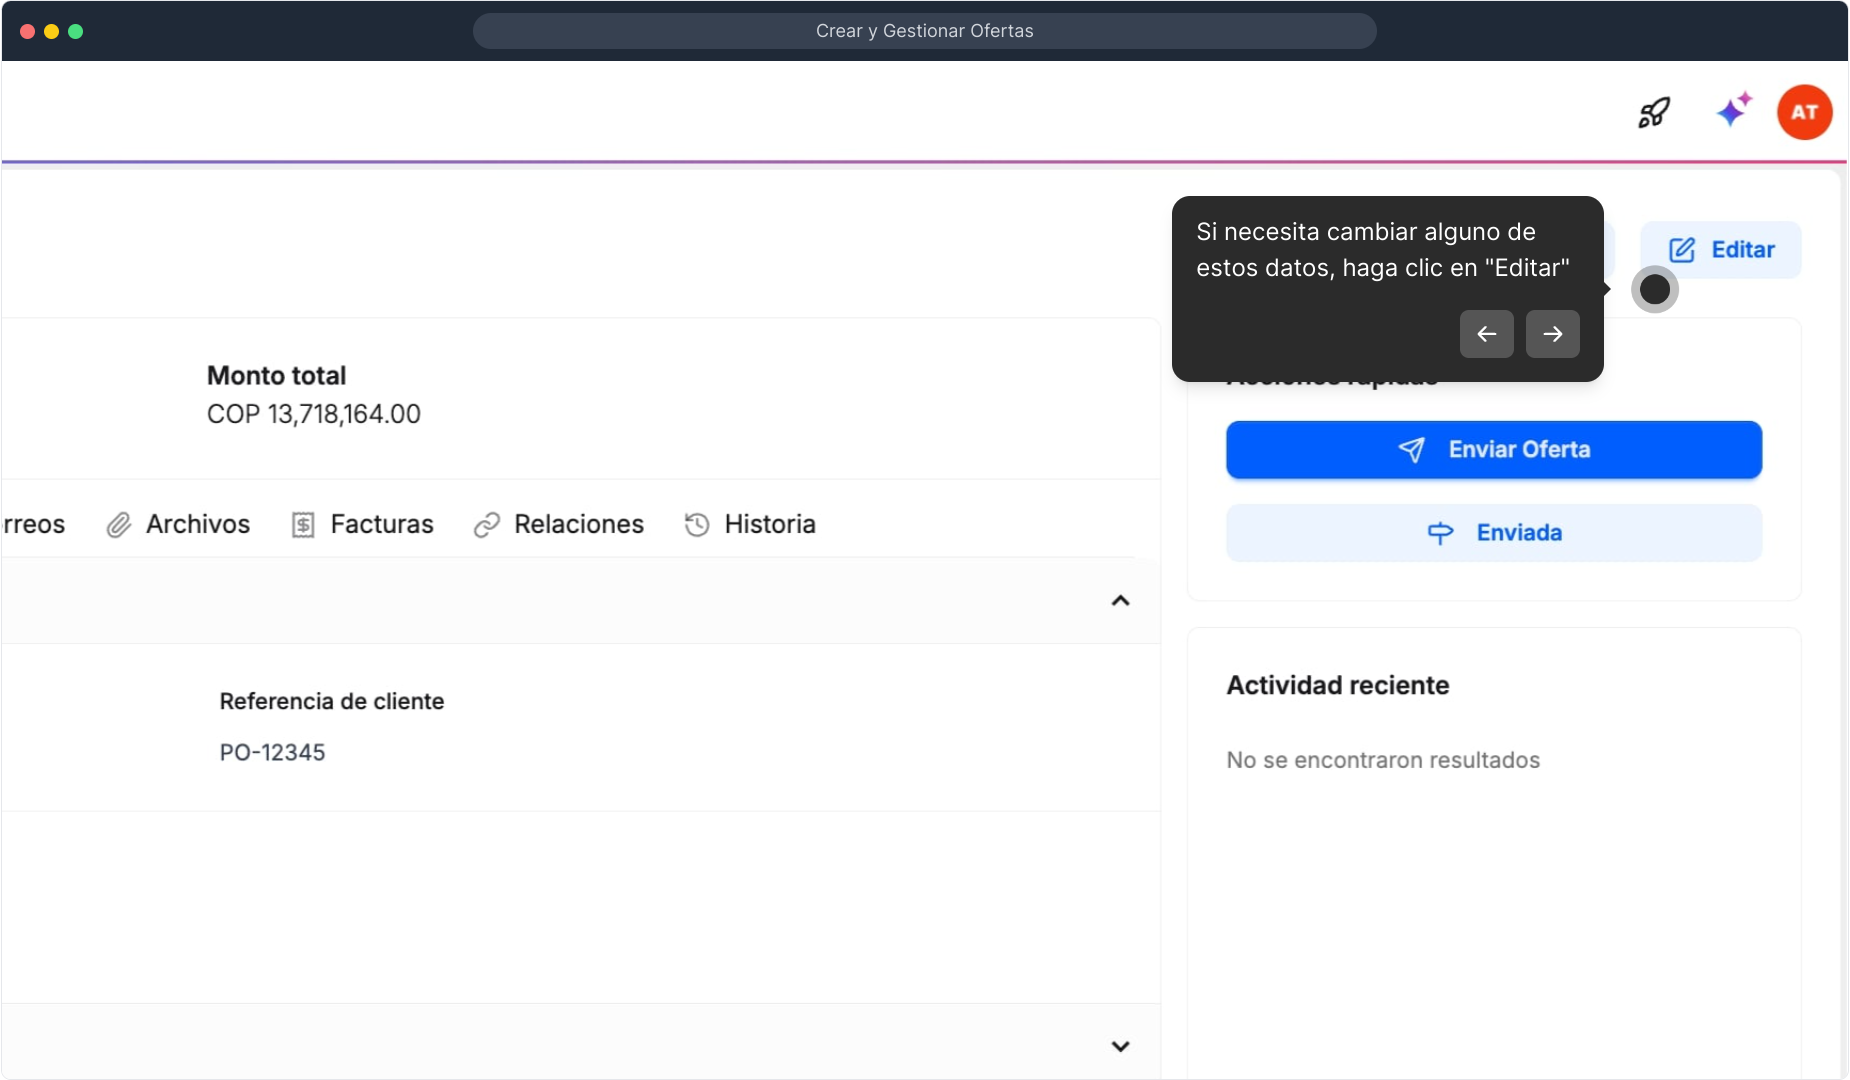Click the tour hotspot beacon dot
1850x1080 pixels.
click(x=1655, y=290)
